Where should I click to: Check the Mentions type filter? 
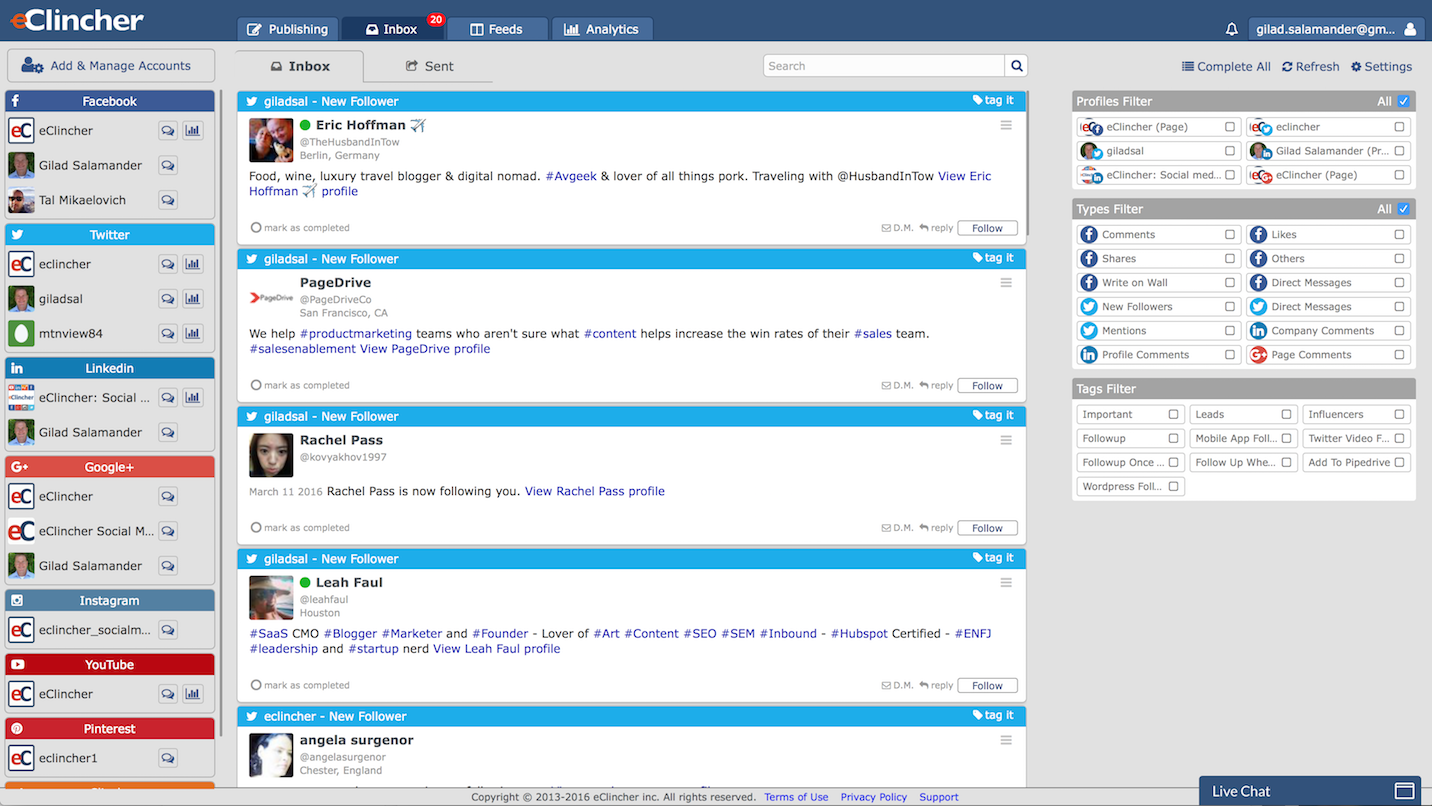coord(1230,331)
